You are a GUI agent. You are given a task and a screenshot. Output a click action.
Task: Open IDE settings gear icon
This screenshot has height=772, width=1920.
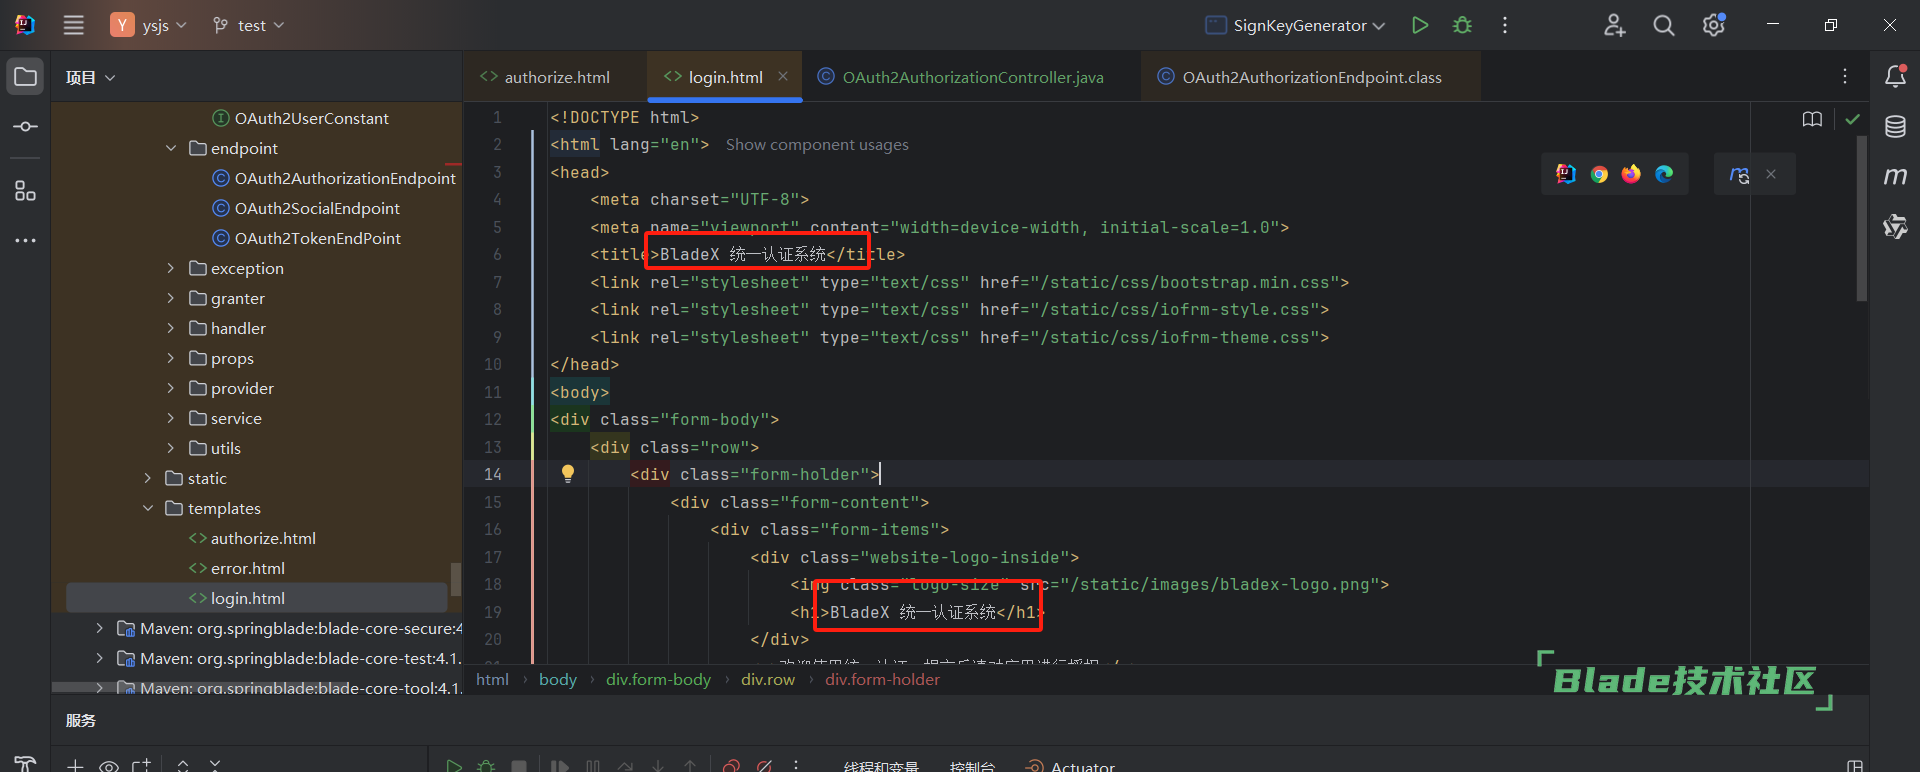point(1714,25)
